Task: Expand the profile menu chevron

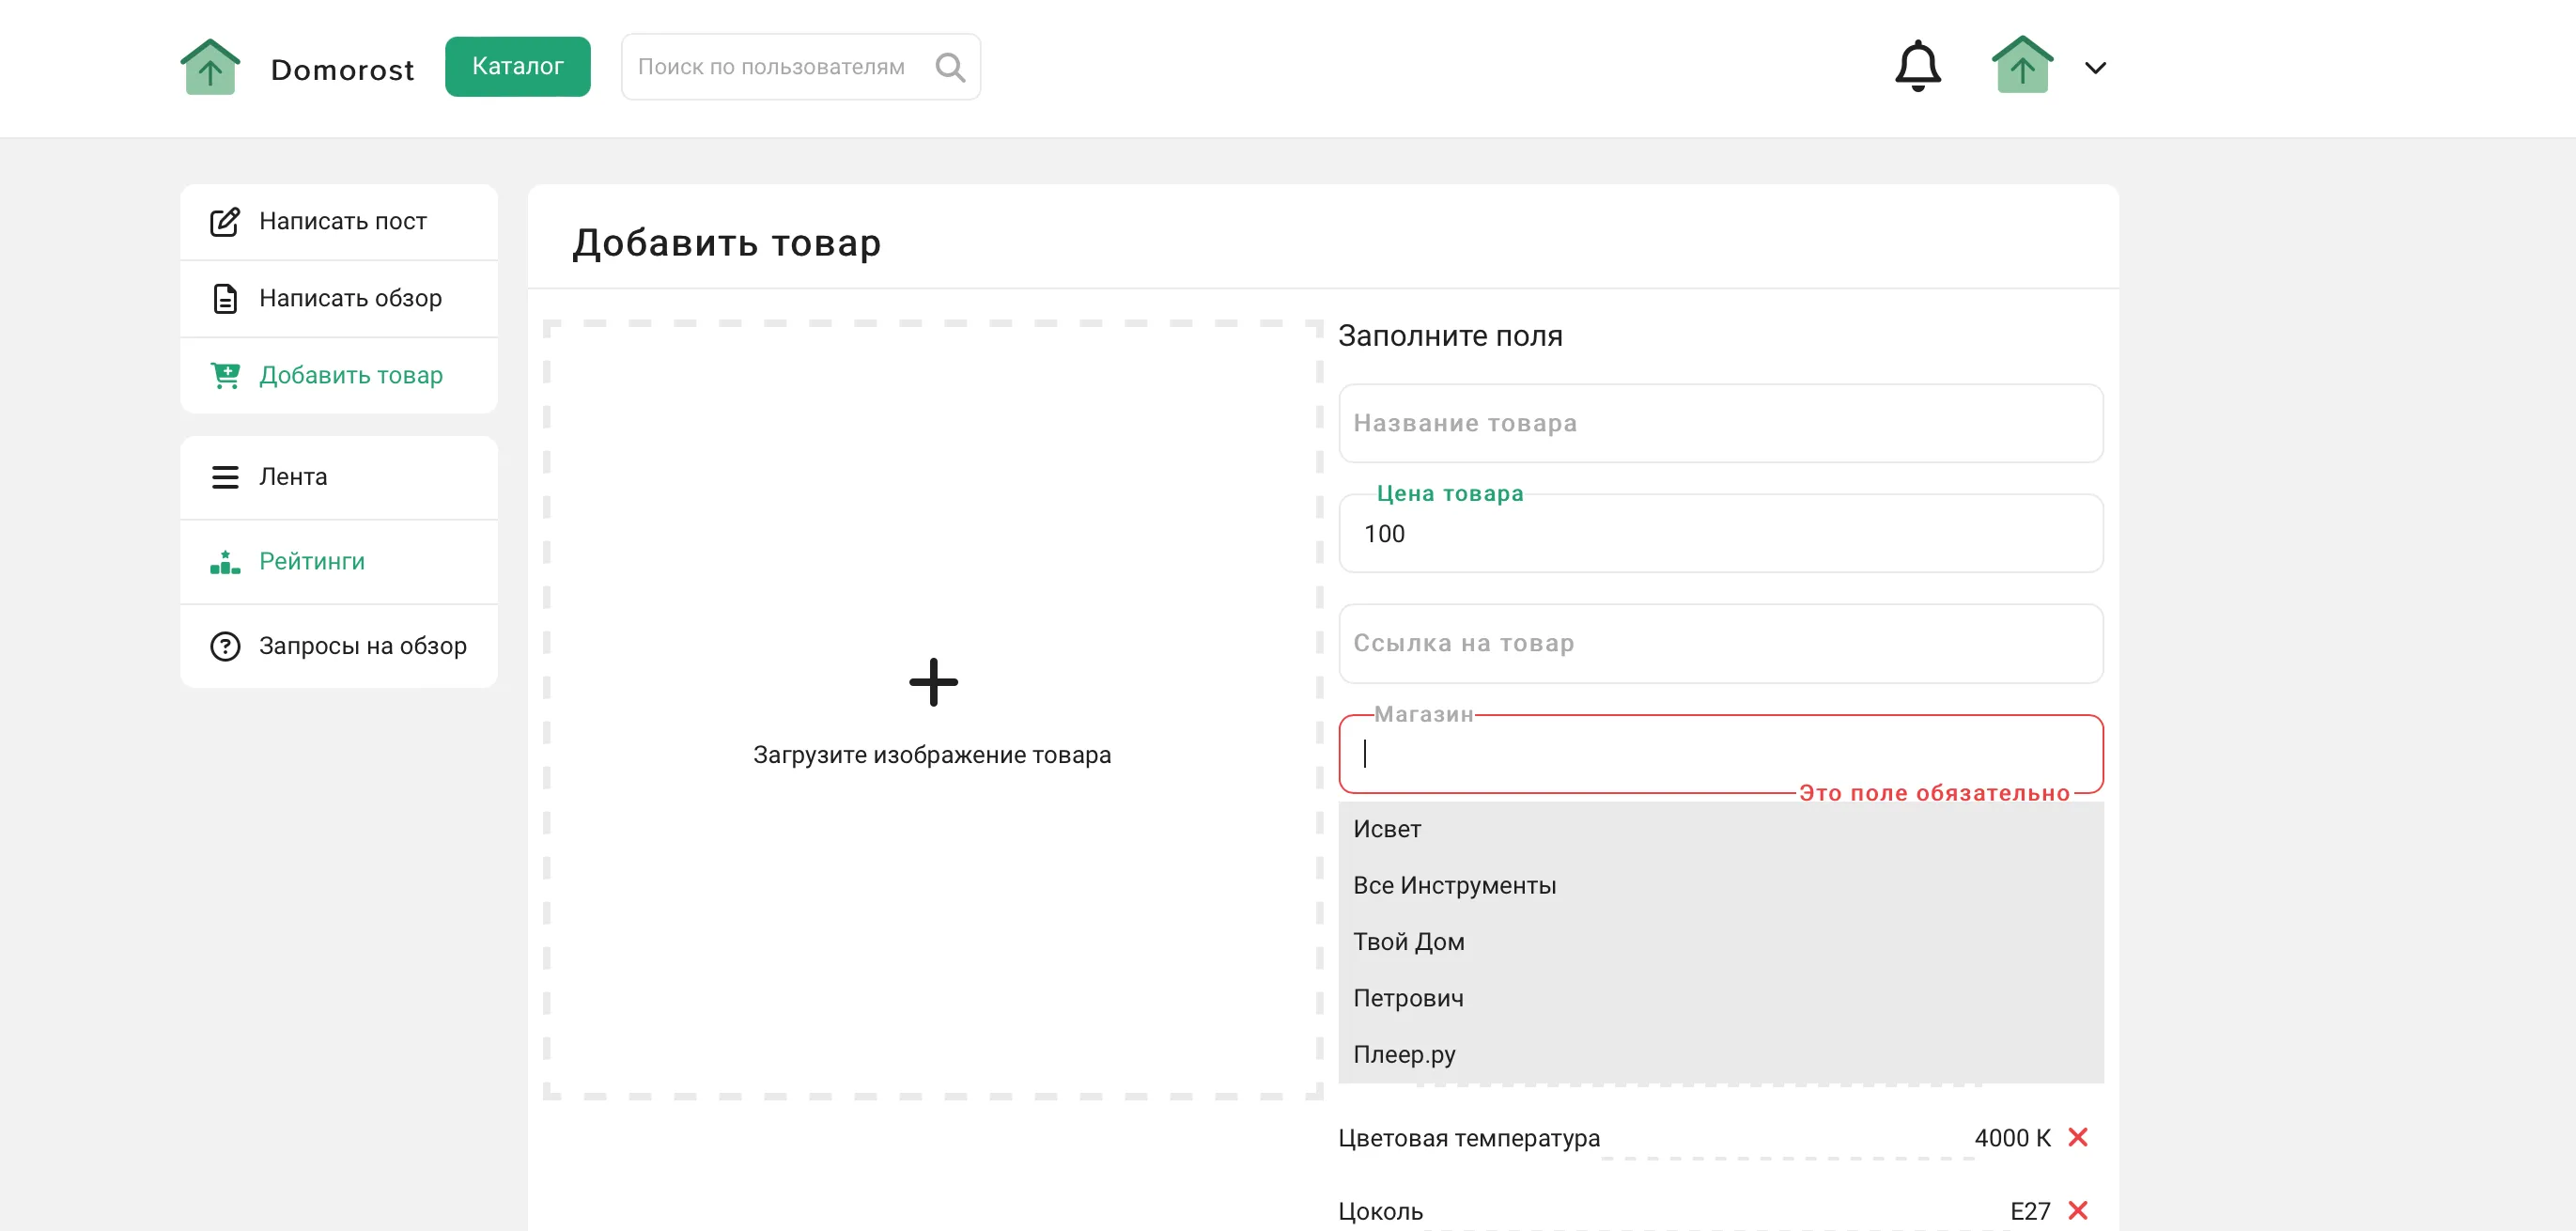Action: pyautogui.click(x=2095, y=68)
